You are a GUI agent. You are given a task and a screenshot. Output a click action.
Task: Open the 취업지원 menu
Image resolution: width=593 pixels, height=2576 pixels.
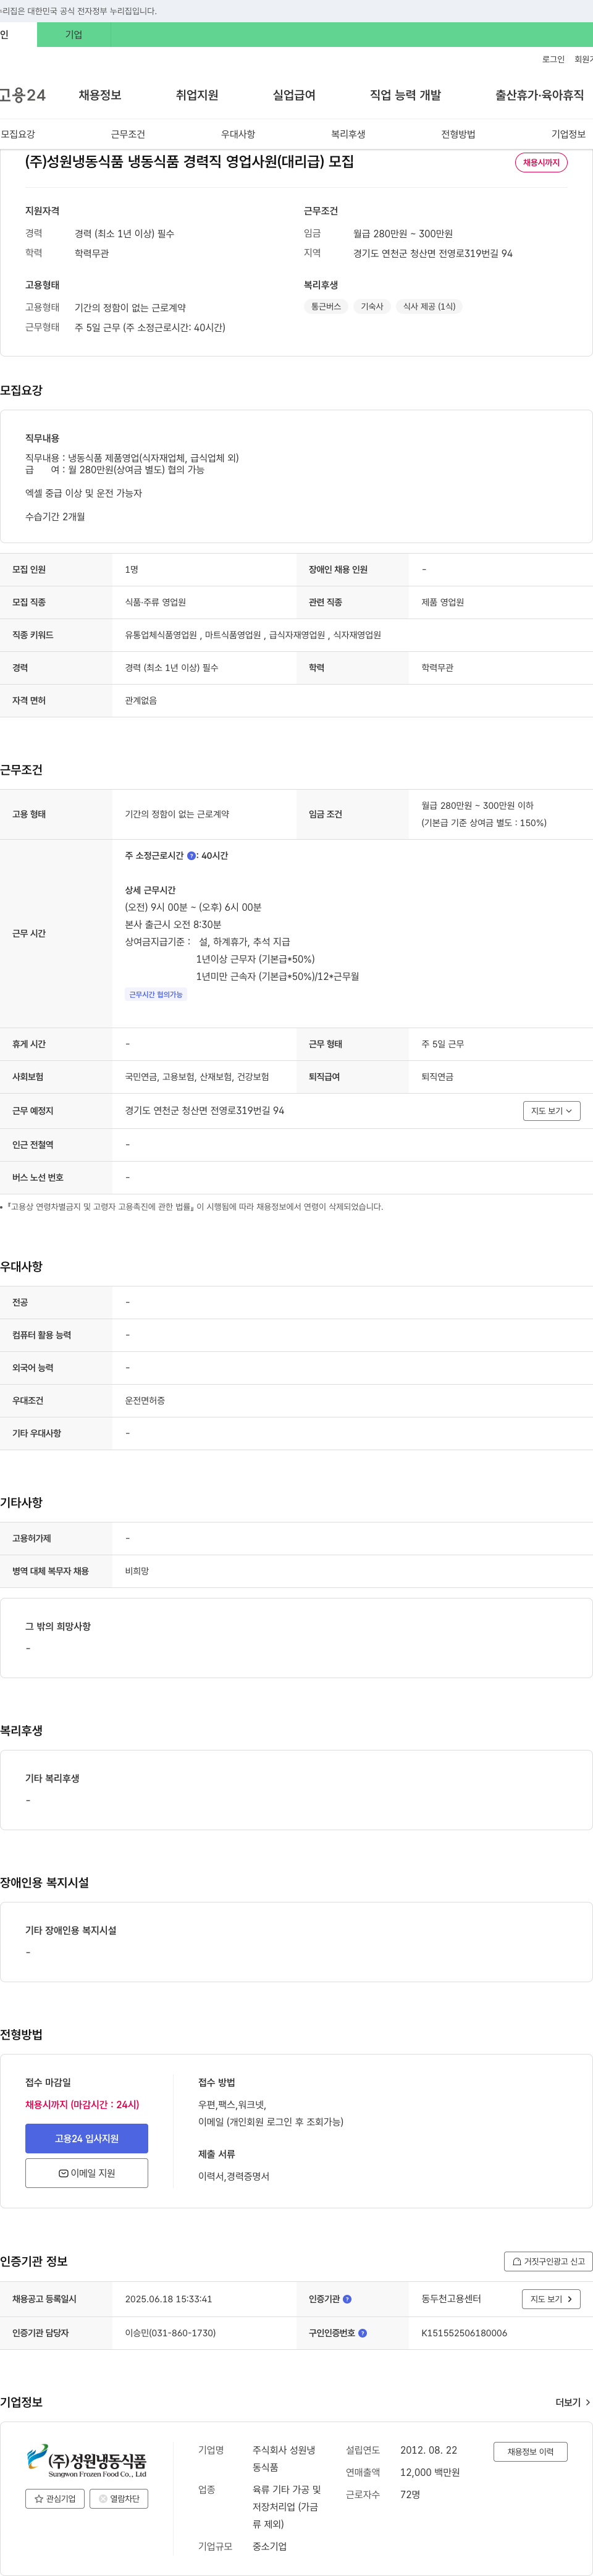pos(197,95)
